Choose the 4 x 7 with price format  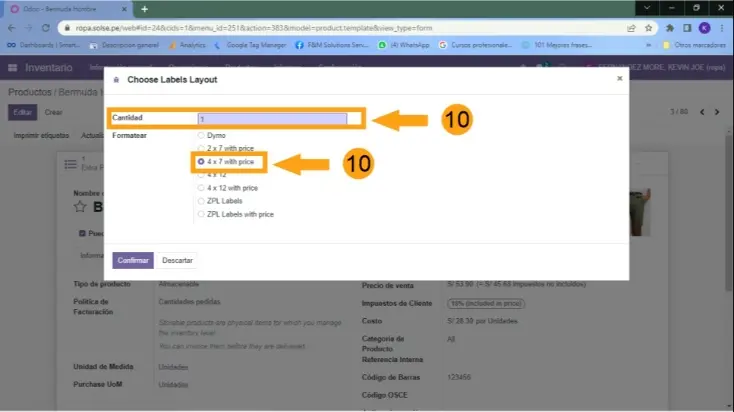point(201,161)
